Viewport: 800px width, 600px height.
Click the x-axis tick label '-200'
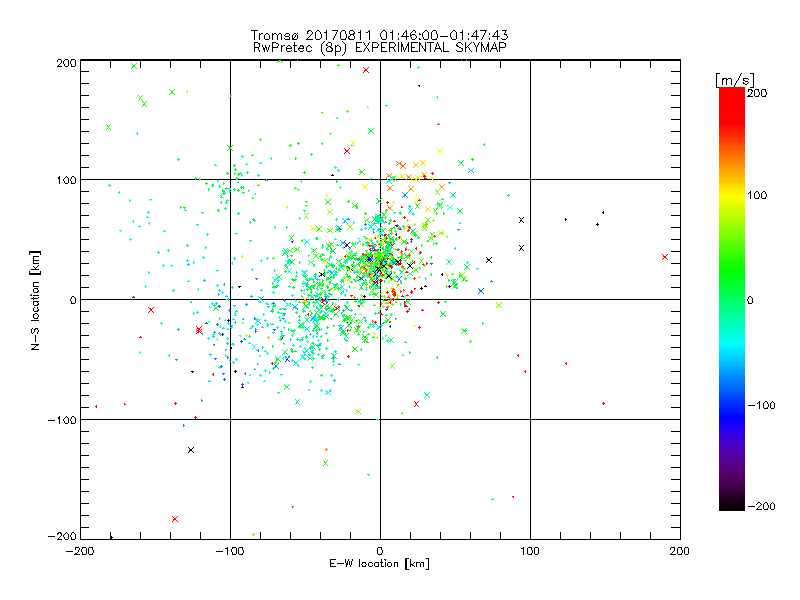click(80, 551)
